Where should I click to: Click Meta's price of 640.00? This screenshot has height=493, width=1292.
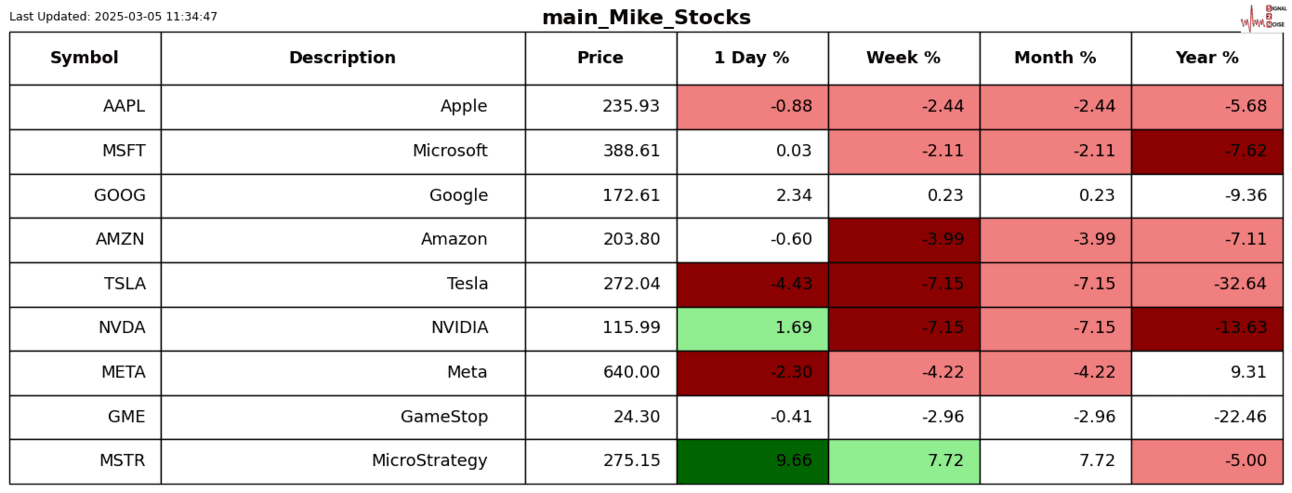[x=601, y=373]
